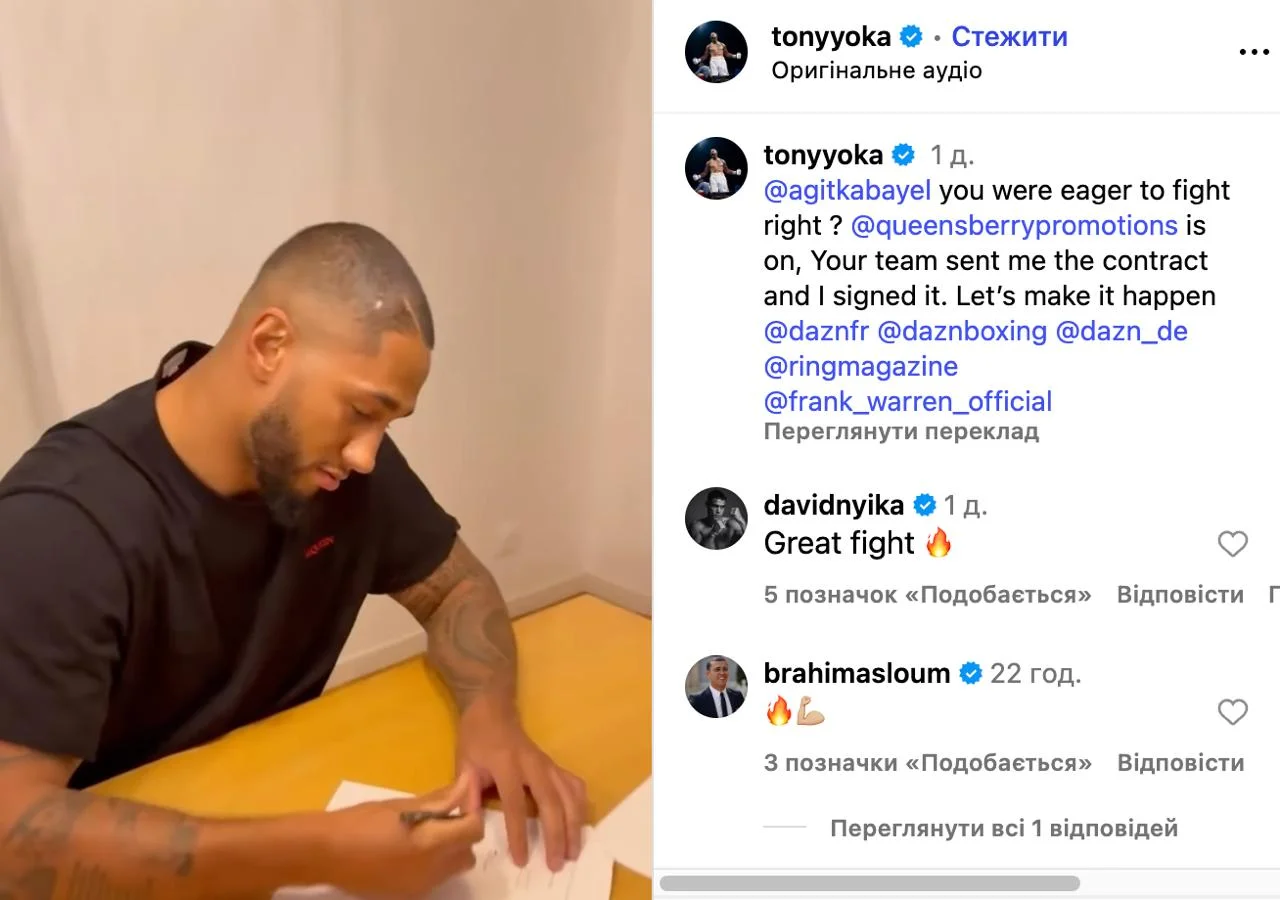Expand replies with Переглянути всі 1 відповідей

(1004, 828)
